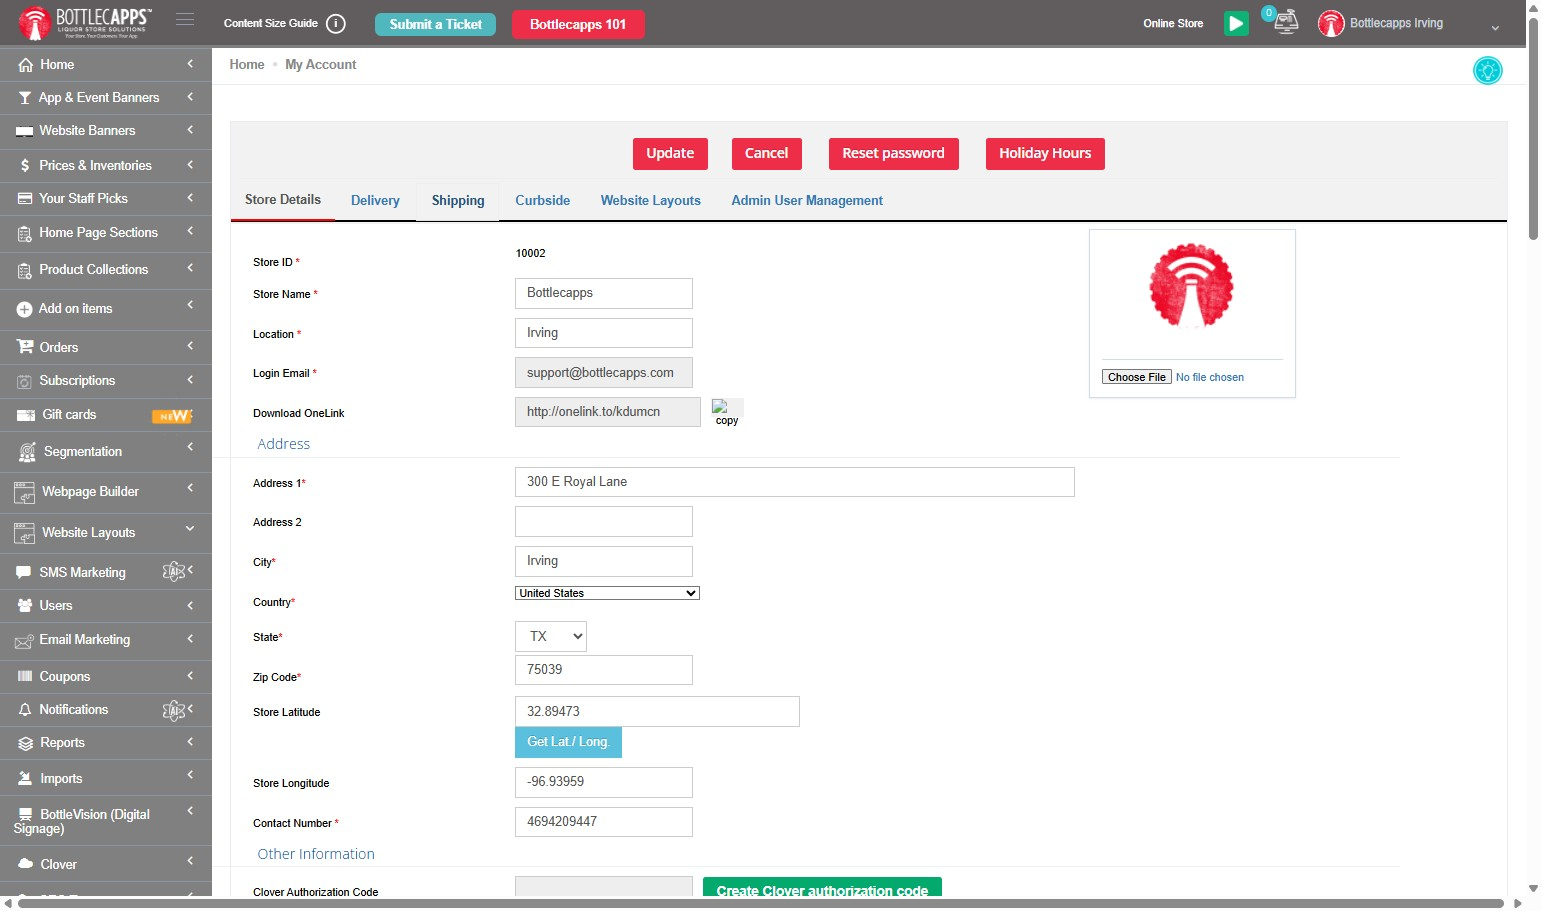Click Submit a Ticket button
The image size is (1541, 911).
(x=435, y=24)
